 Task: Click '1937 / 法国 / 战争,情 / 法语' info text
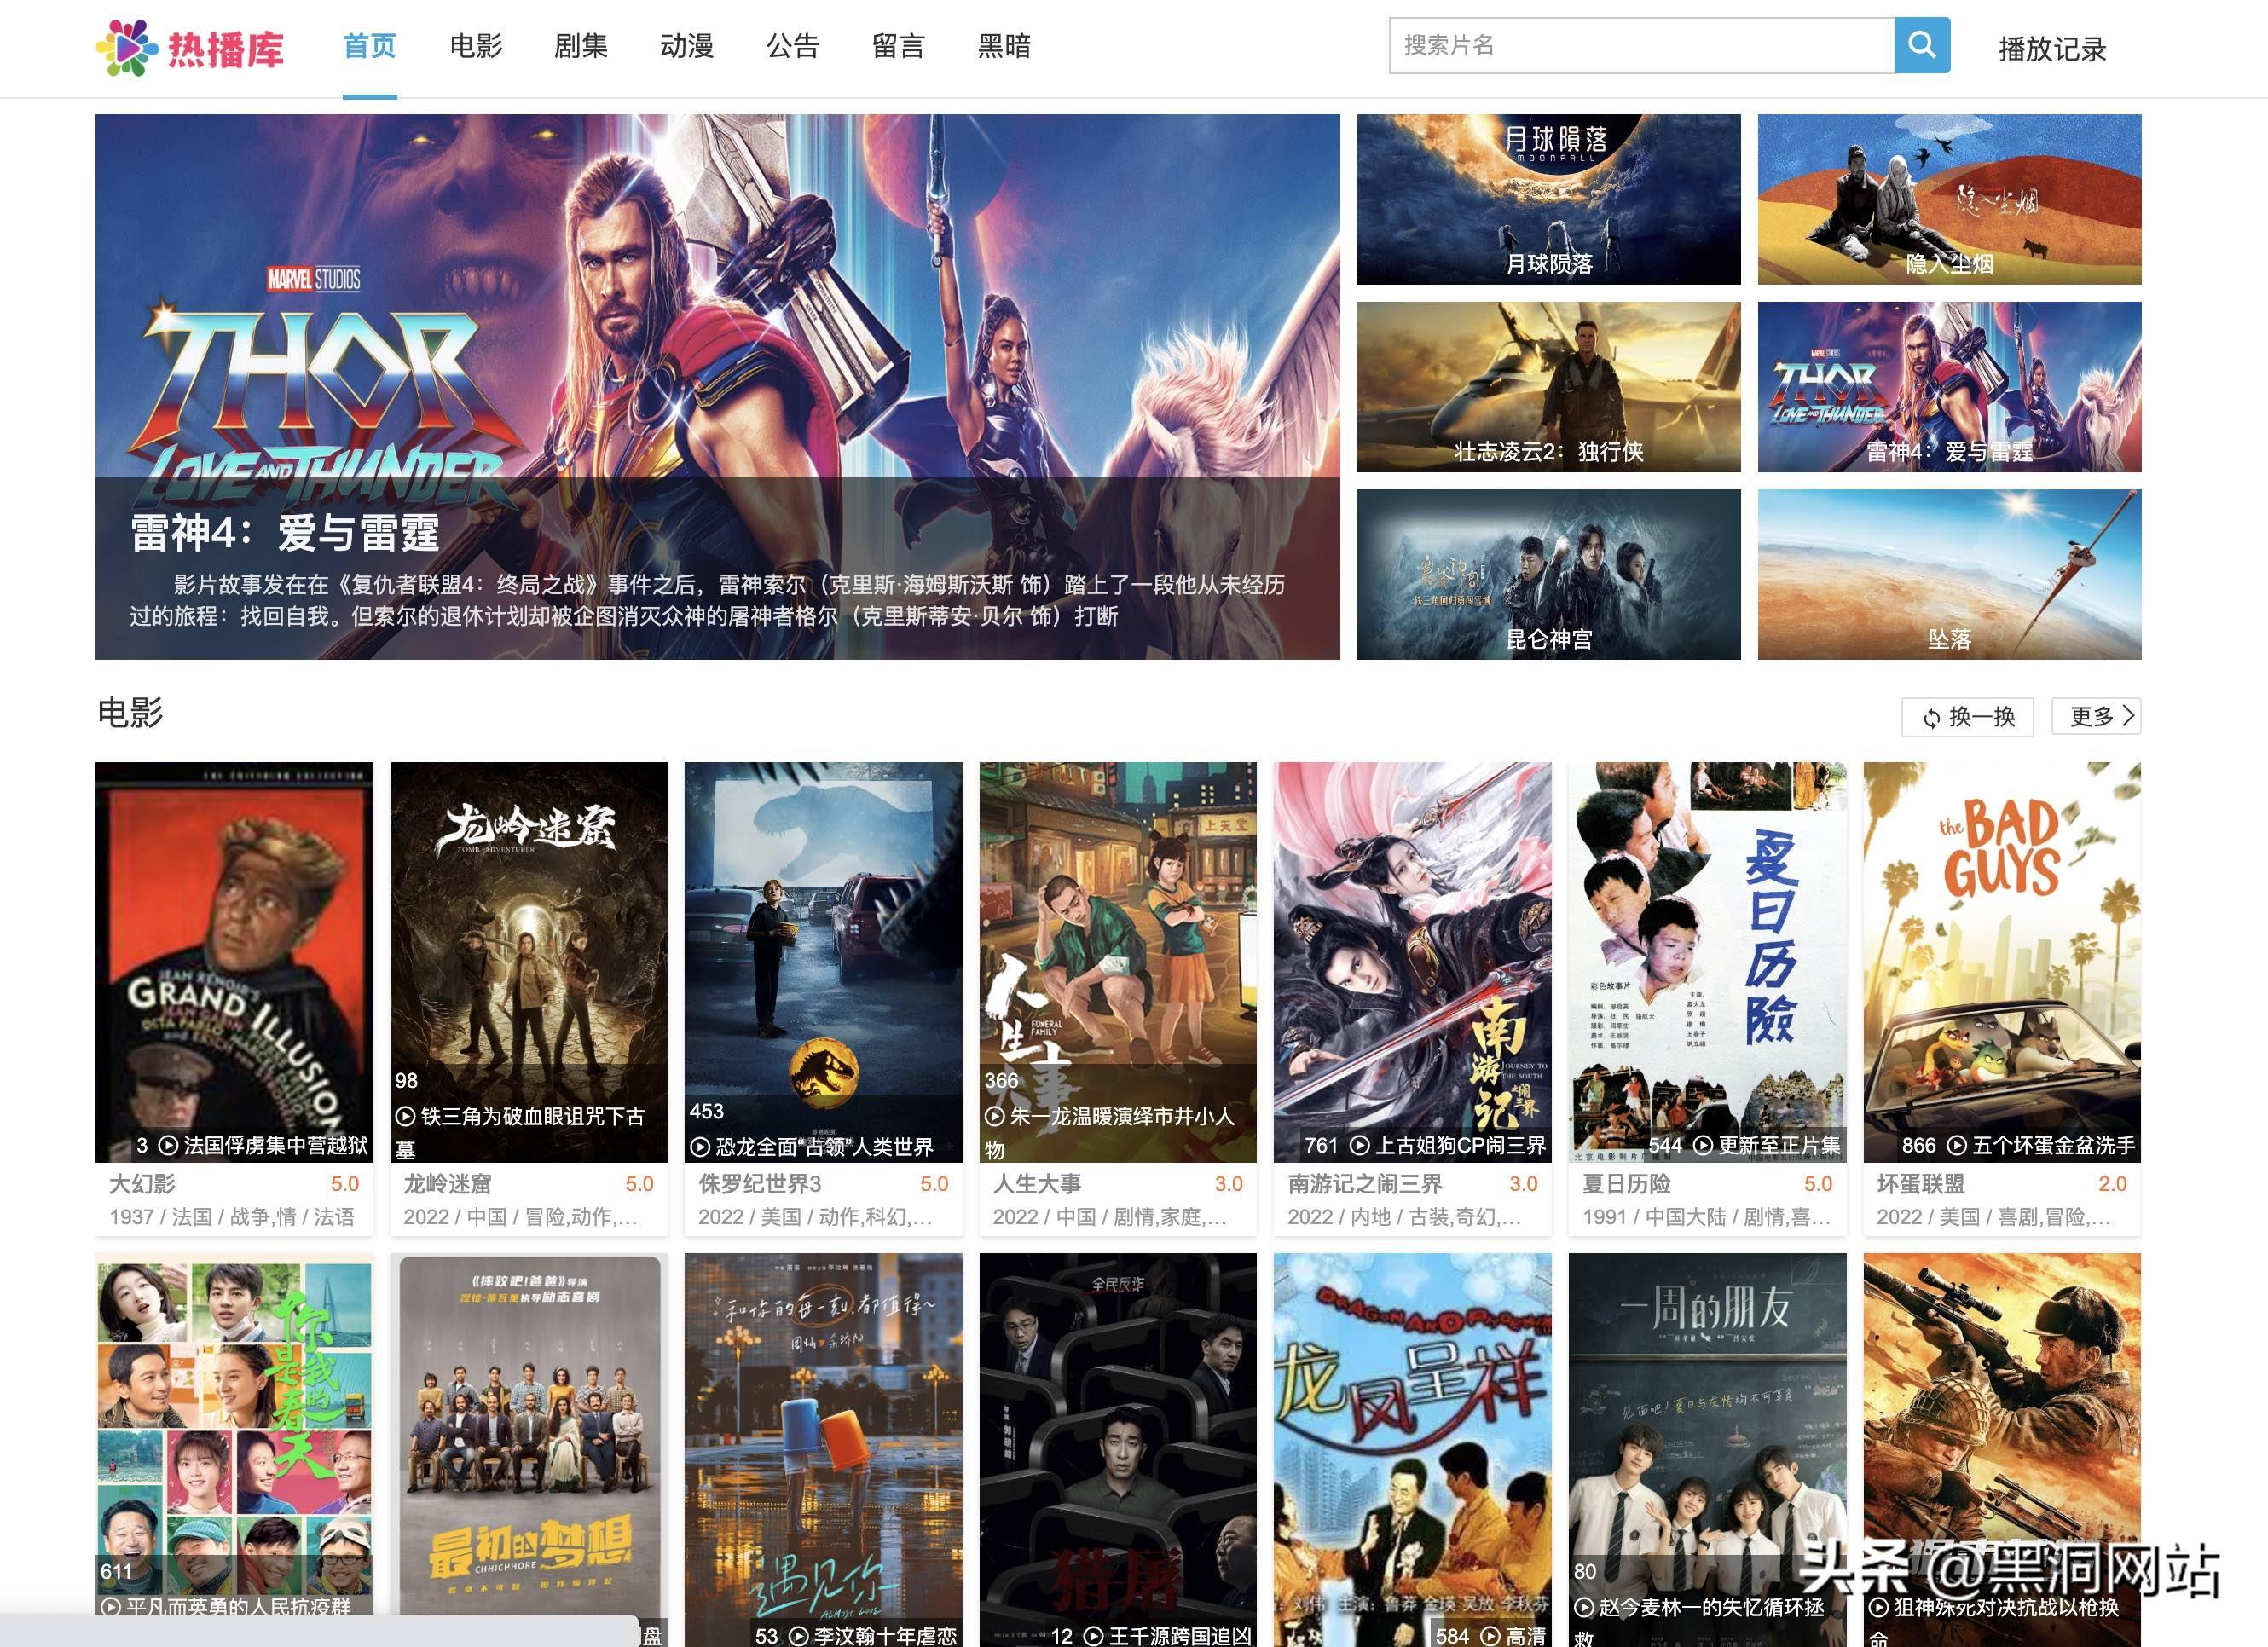tap(232, 1217)
